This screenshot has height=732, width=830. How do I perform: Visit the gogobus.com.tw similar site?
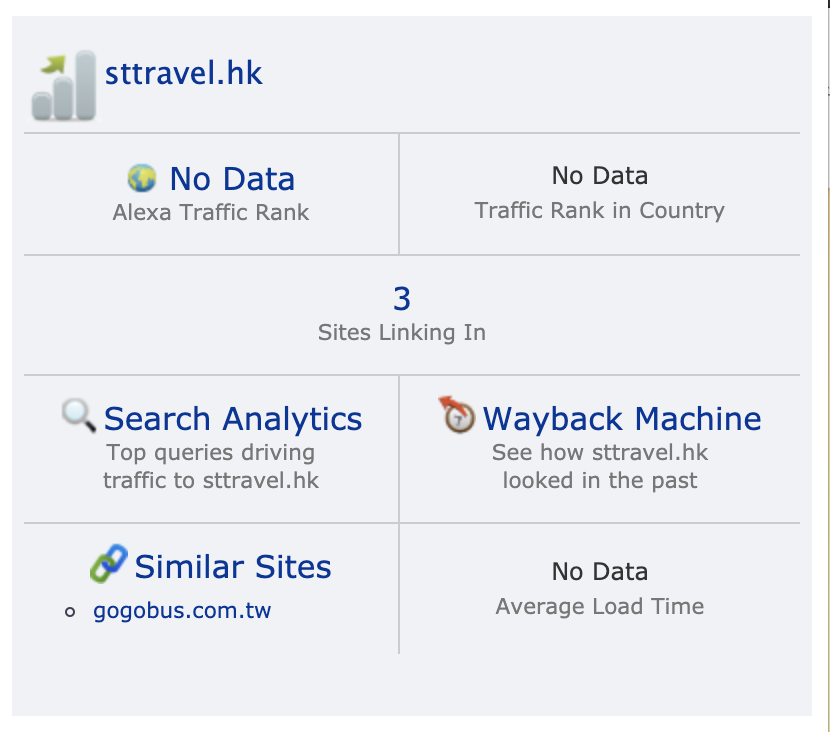tap(182, 611)
